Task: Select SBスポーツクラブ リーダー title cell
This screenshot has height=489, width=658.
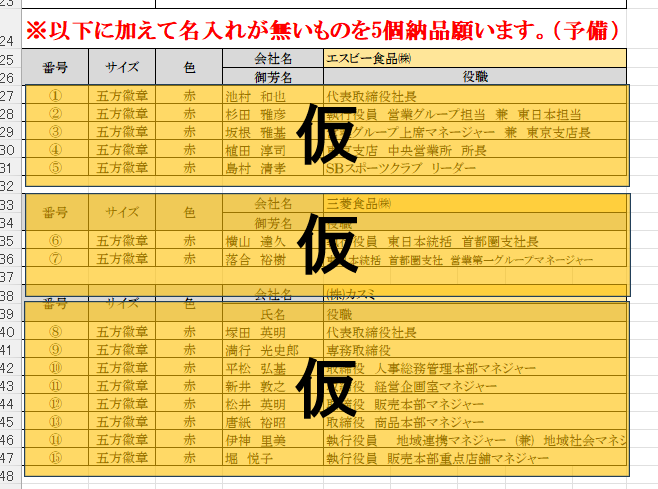Action: point(475,168)
